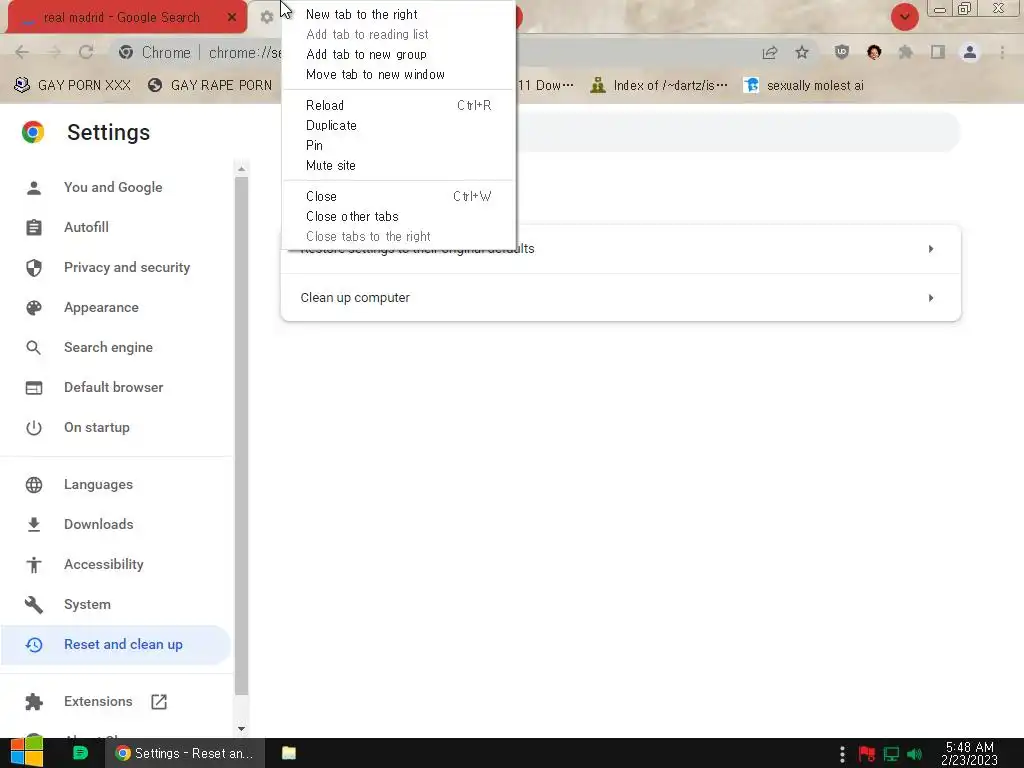Click the reload page icon in toolbar

[x=86, y=52]
